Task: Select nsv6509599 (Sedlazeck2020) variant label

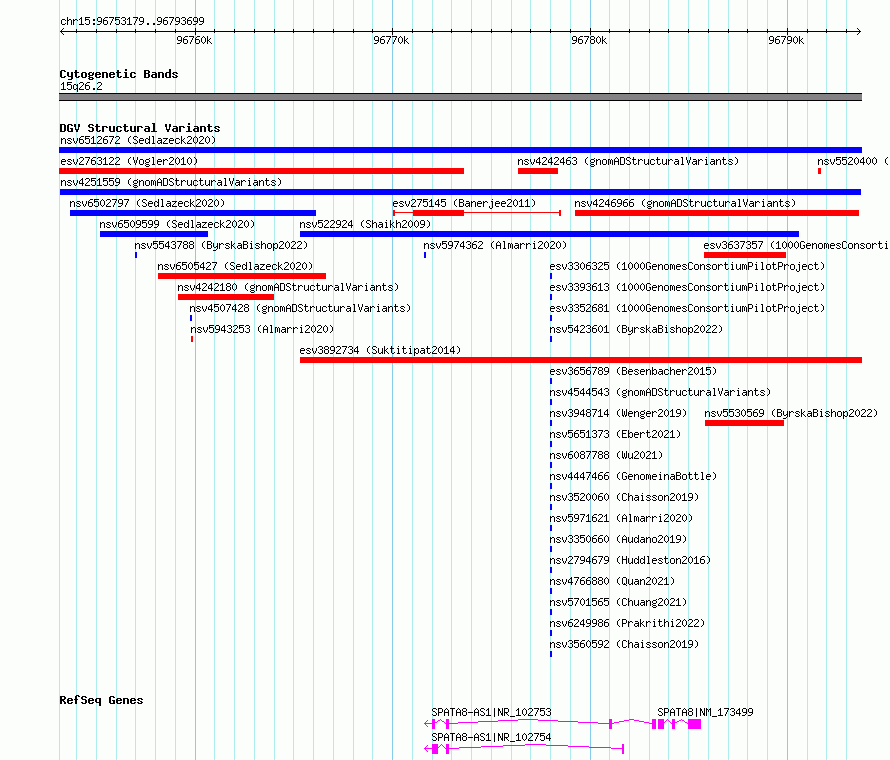Action: pyautogui.click(x=177, y=224)
